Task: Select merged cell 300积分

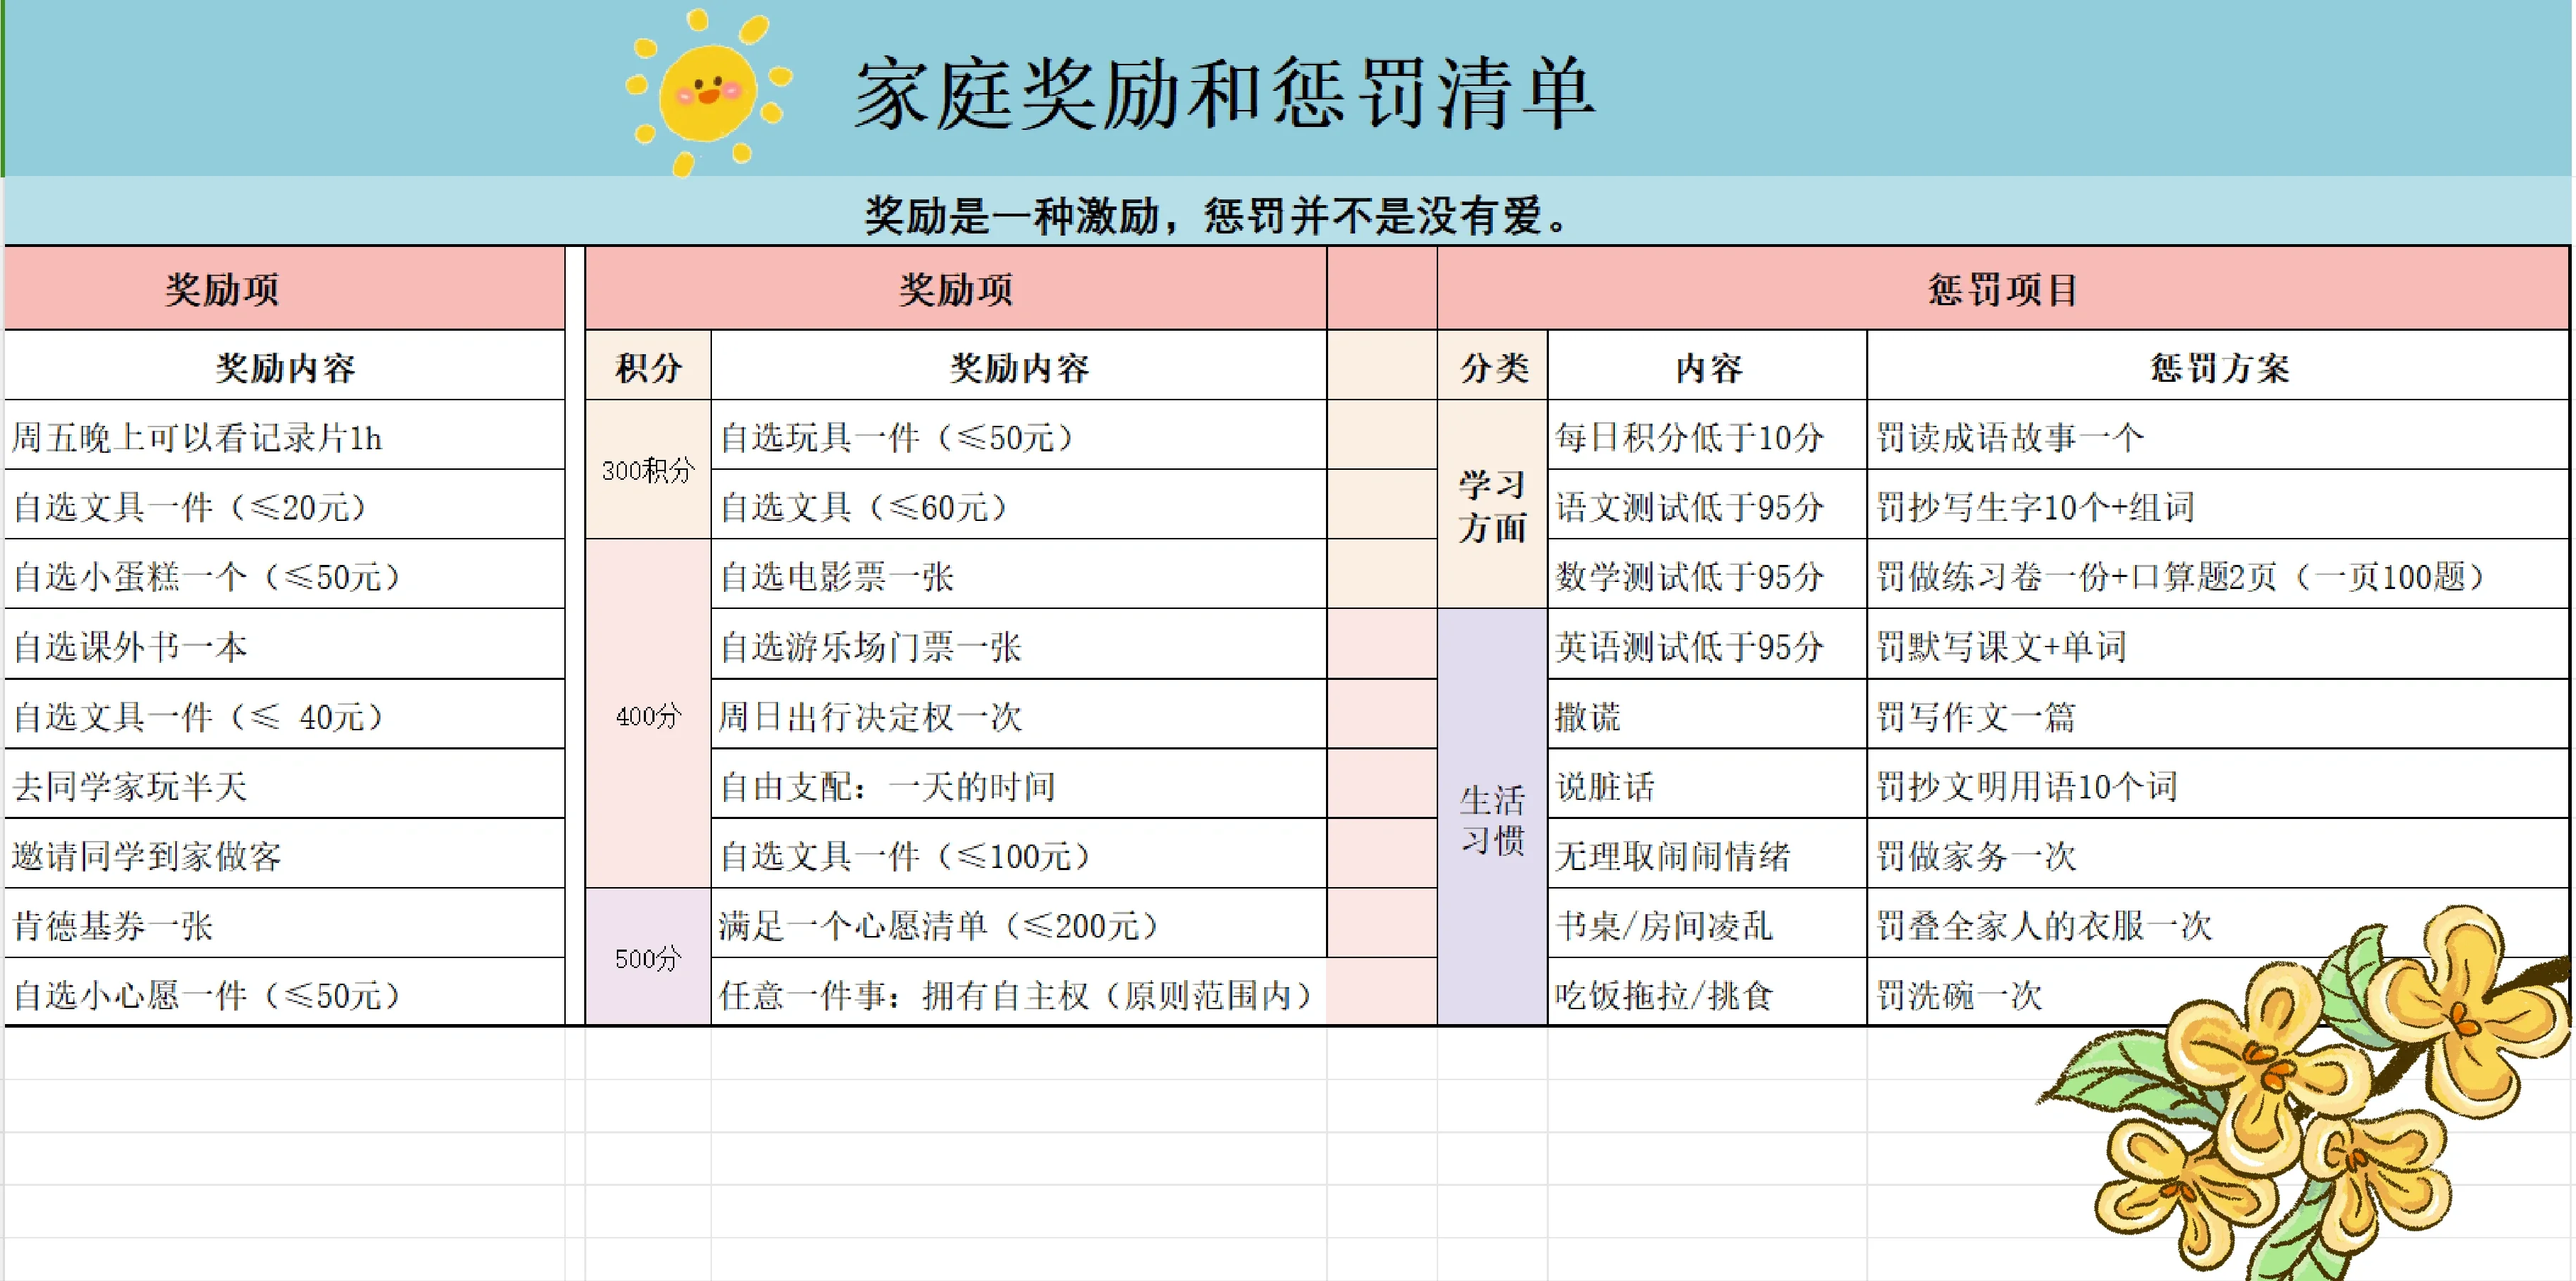Action: (x=648, y=470)
